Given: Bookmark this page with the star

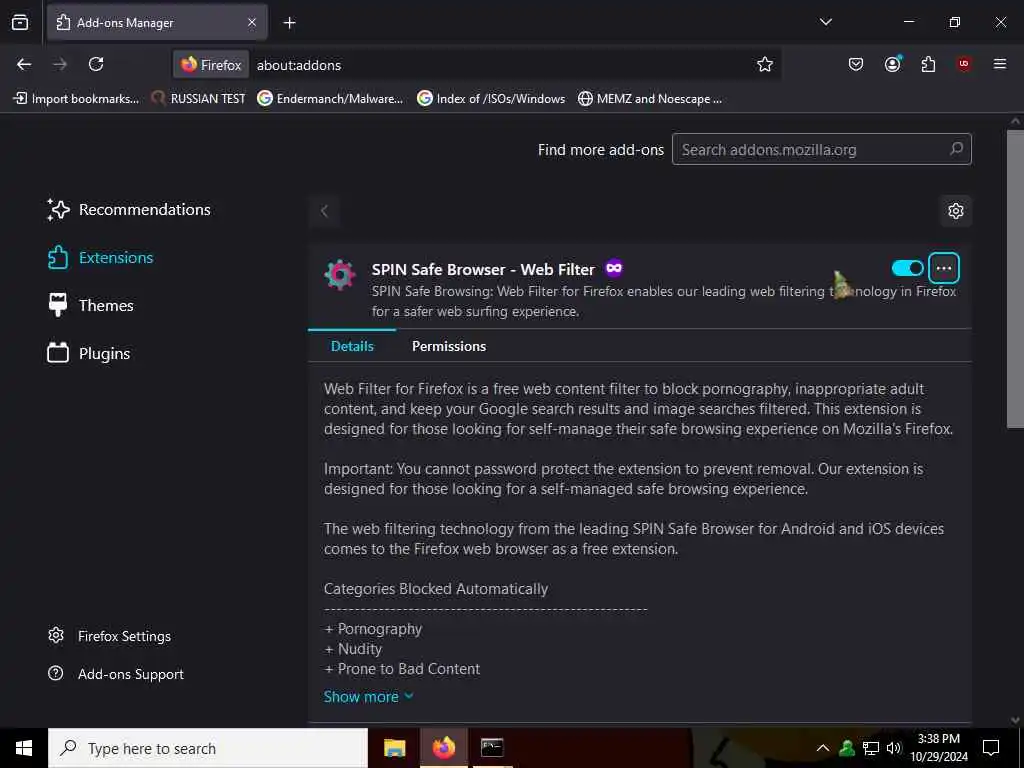Looking at the screenshot, I should pyautogui.click(x=765, y=64).
